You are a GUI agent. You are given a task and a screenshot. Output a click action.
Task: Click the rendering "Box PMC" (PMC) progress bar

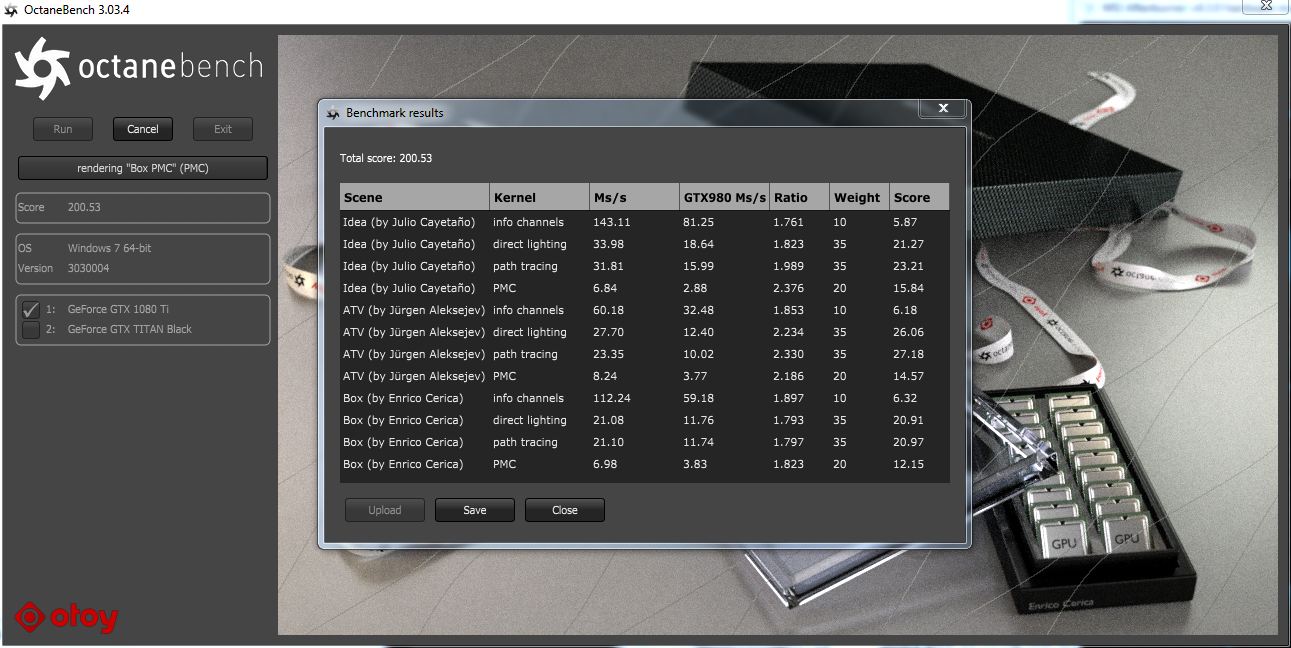tap(143, 168)
